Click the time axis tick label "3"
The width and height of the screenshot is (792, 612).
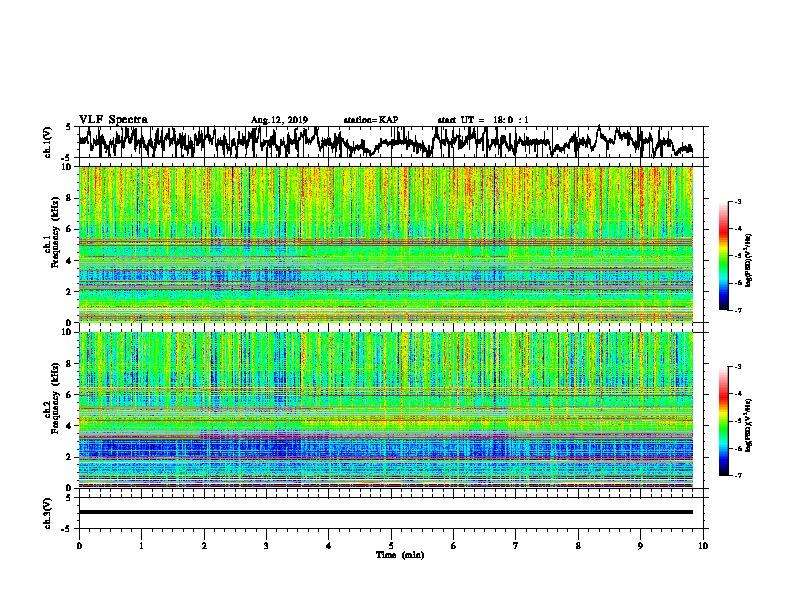(266, 546)
